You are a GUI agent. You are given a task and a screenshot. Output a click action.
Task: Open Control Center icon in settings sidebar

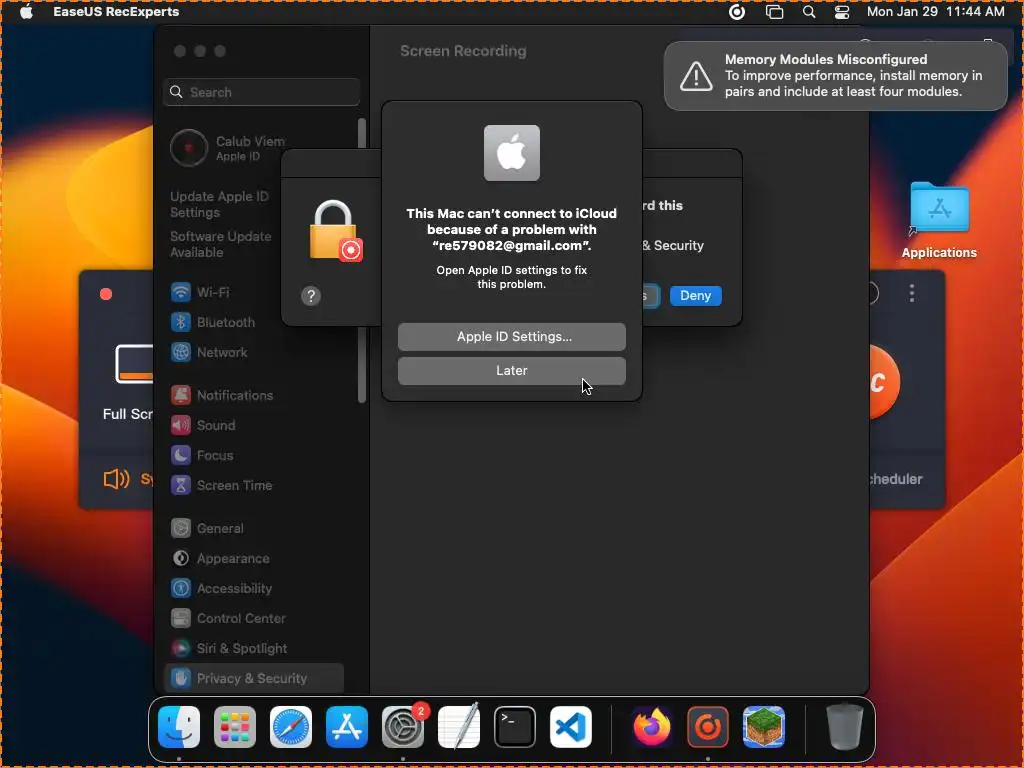[181, 618]
